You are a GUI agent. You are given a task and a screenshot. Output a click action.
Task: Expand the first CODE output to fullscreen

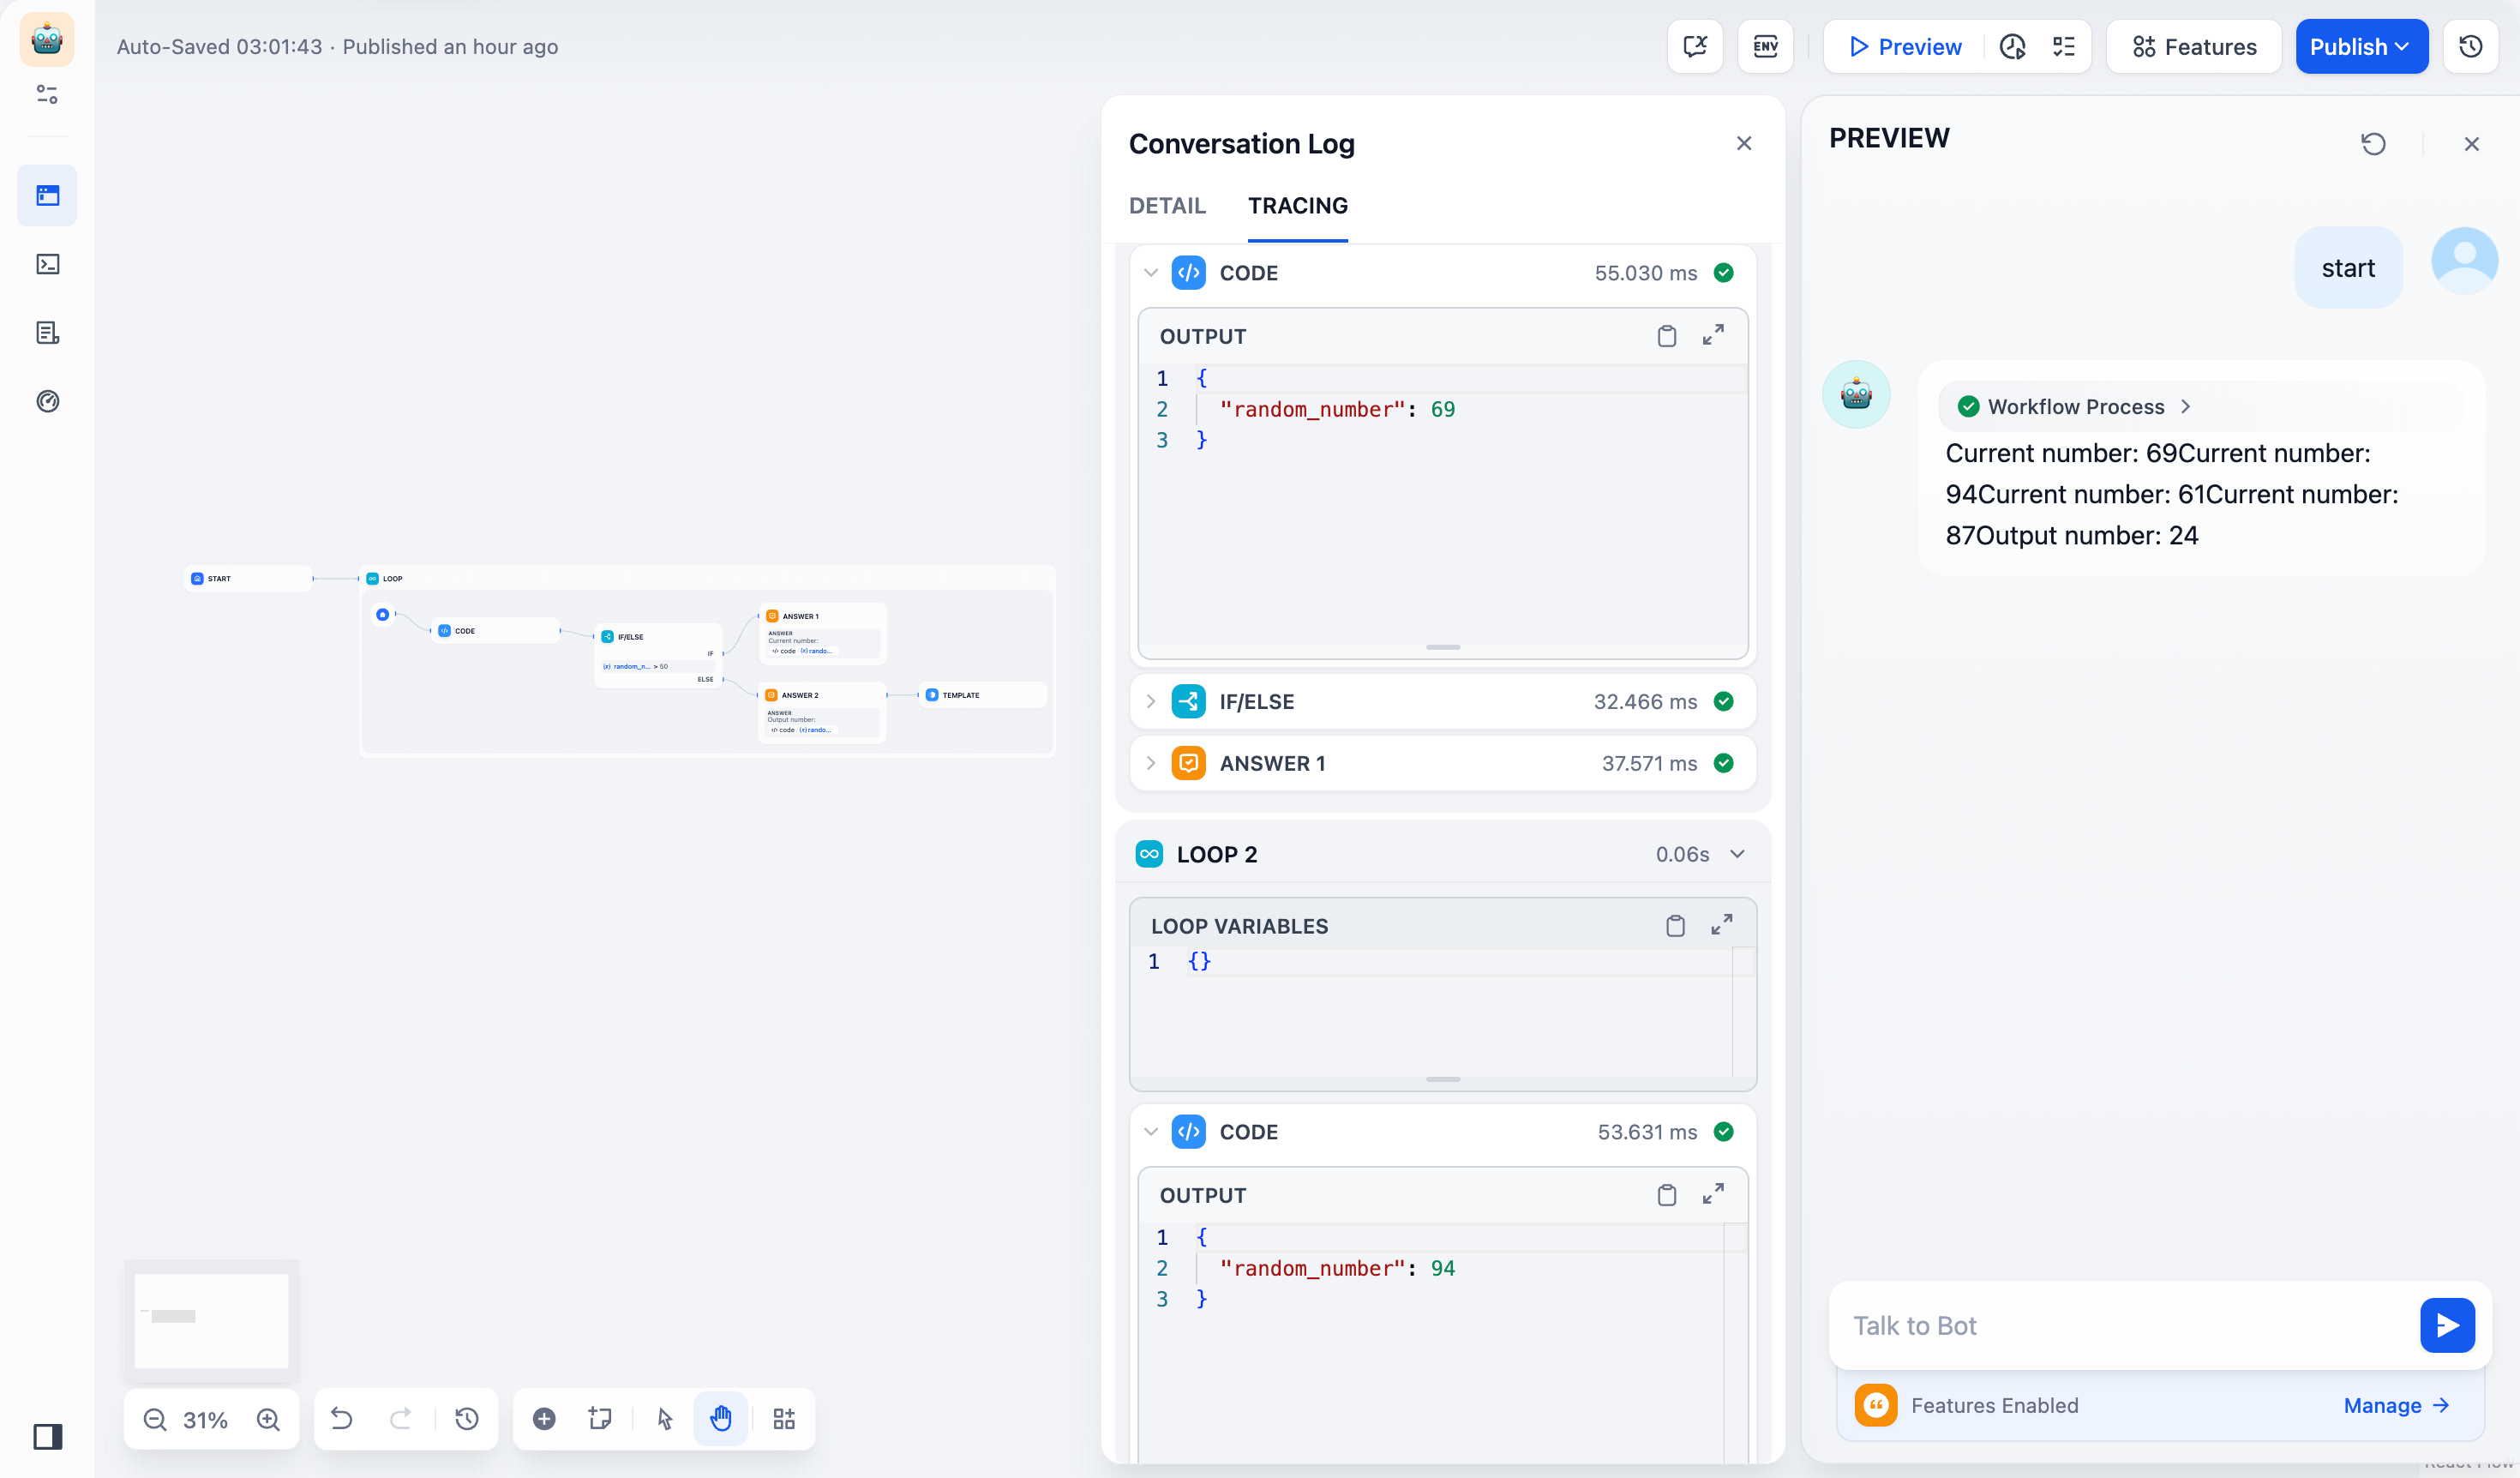[x=1713, y=335]
